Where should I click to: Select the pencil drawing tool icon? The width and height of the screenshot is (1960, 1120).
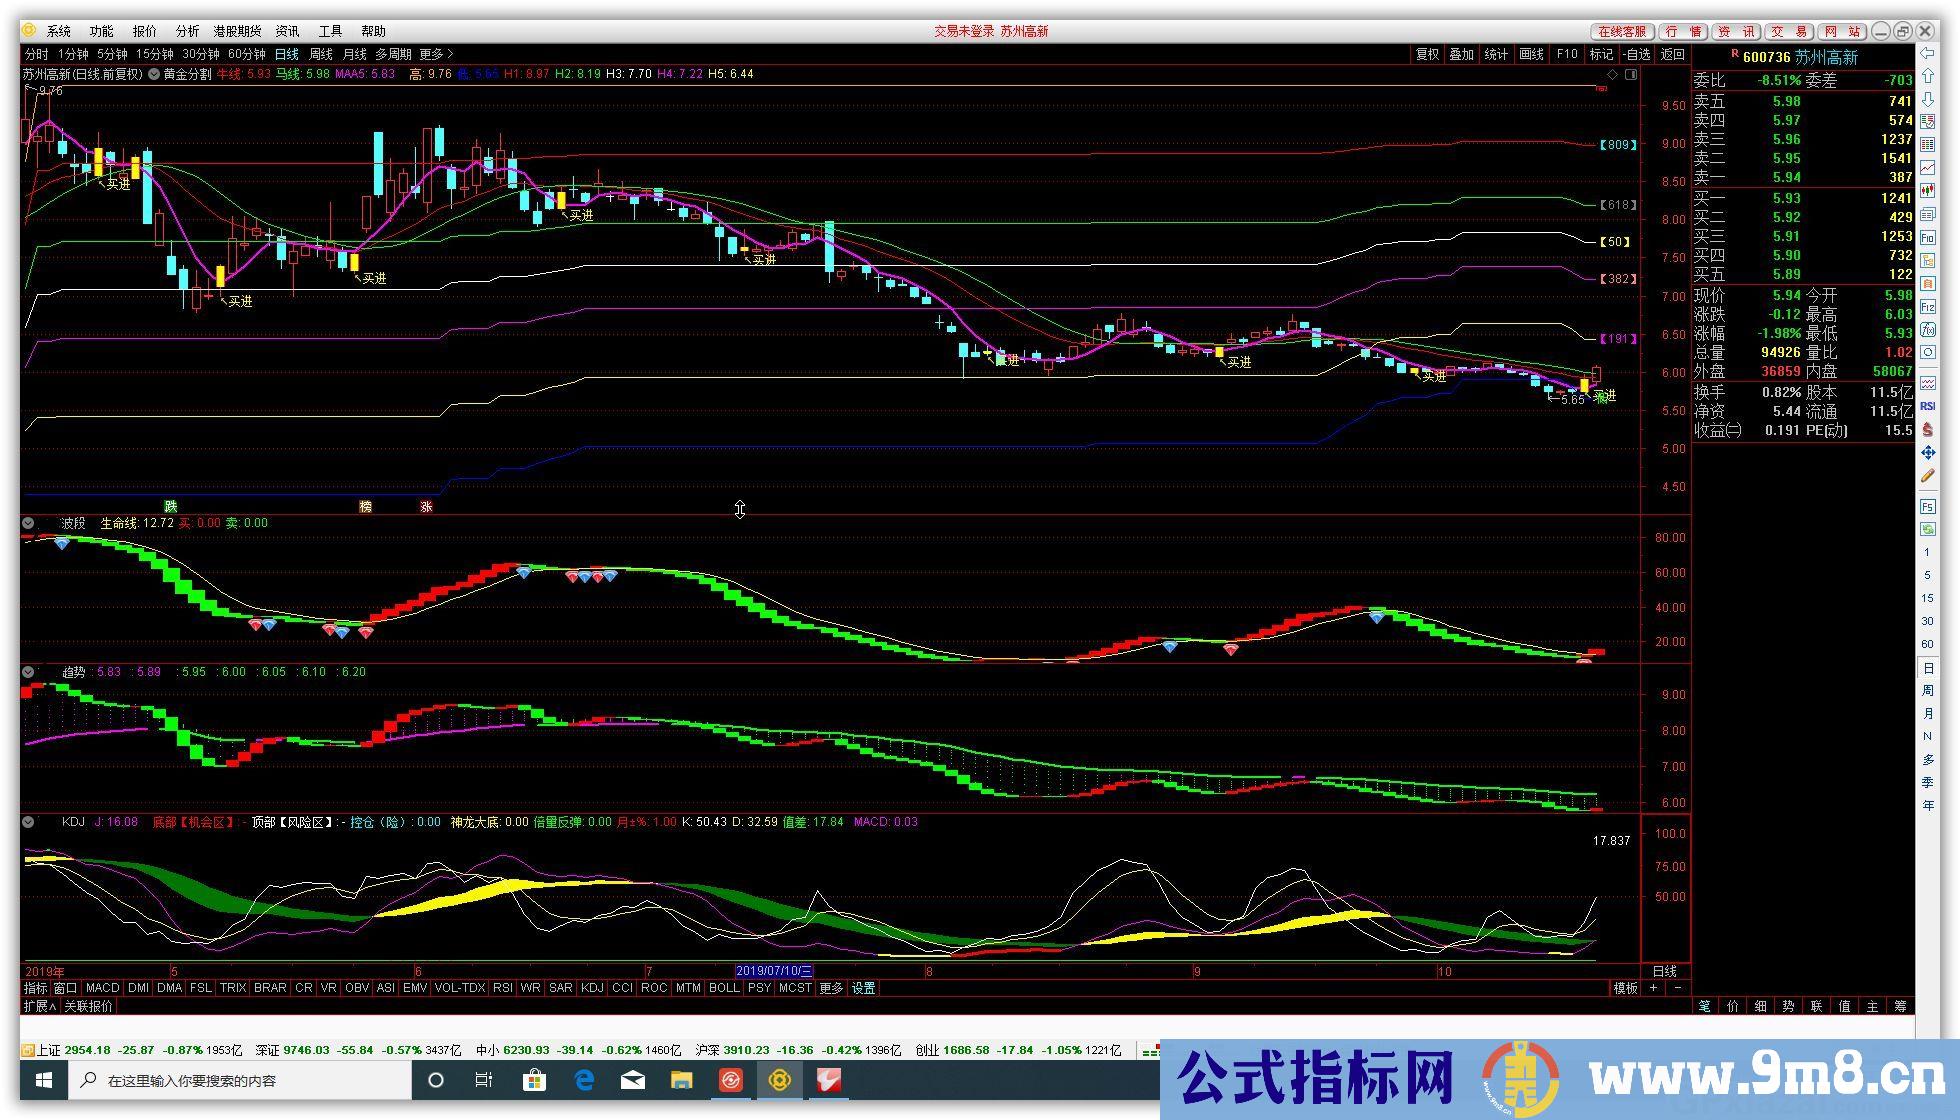pyautogui.click(x=1927, y=477)
